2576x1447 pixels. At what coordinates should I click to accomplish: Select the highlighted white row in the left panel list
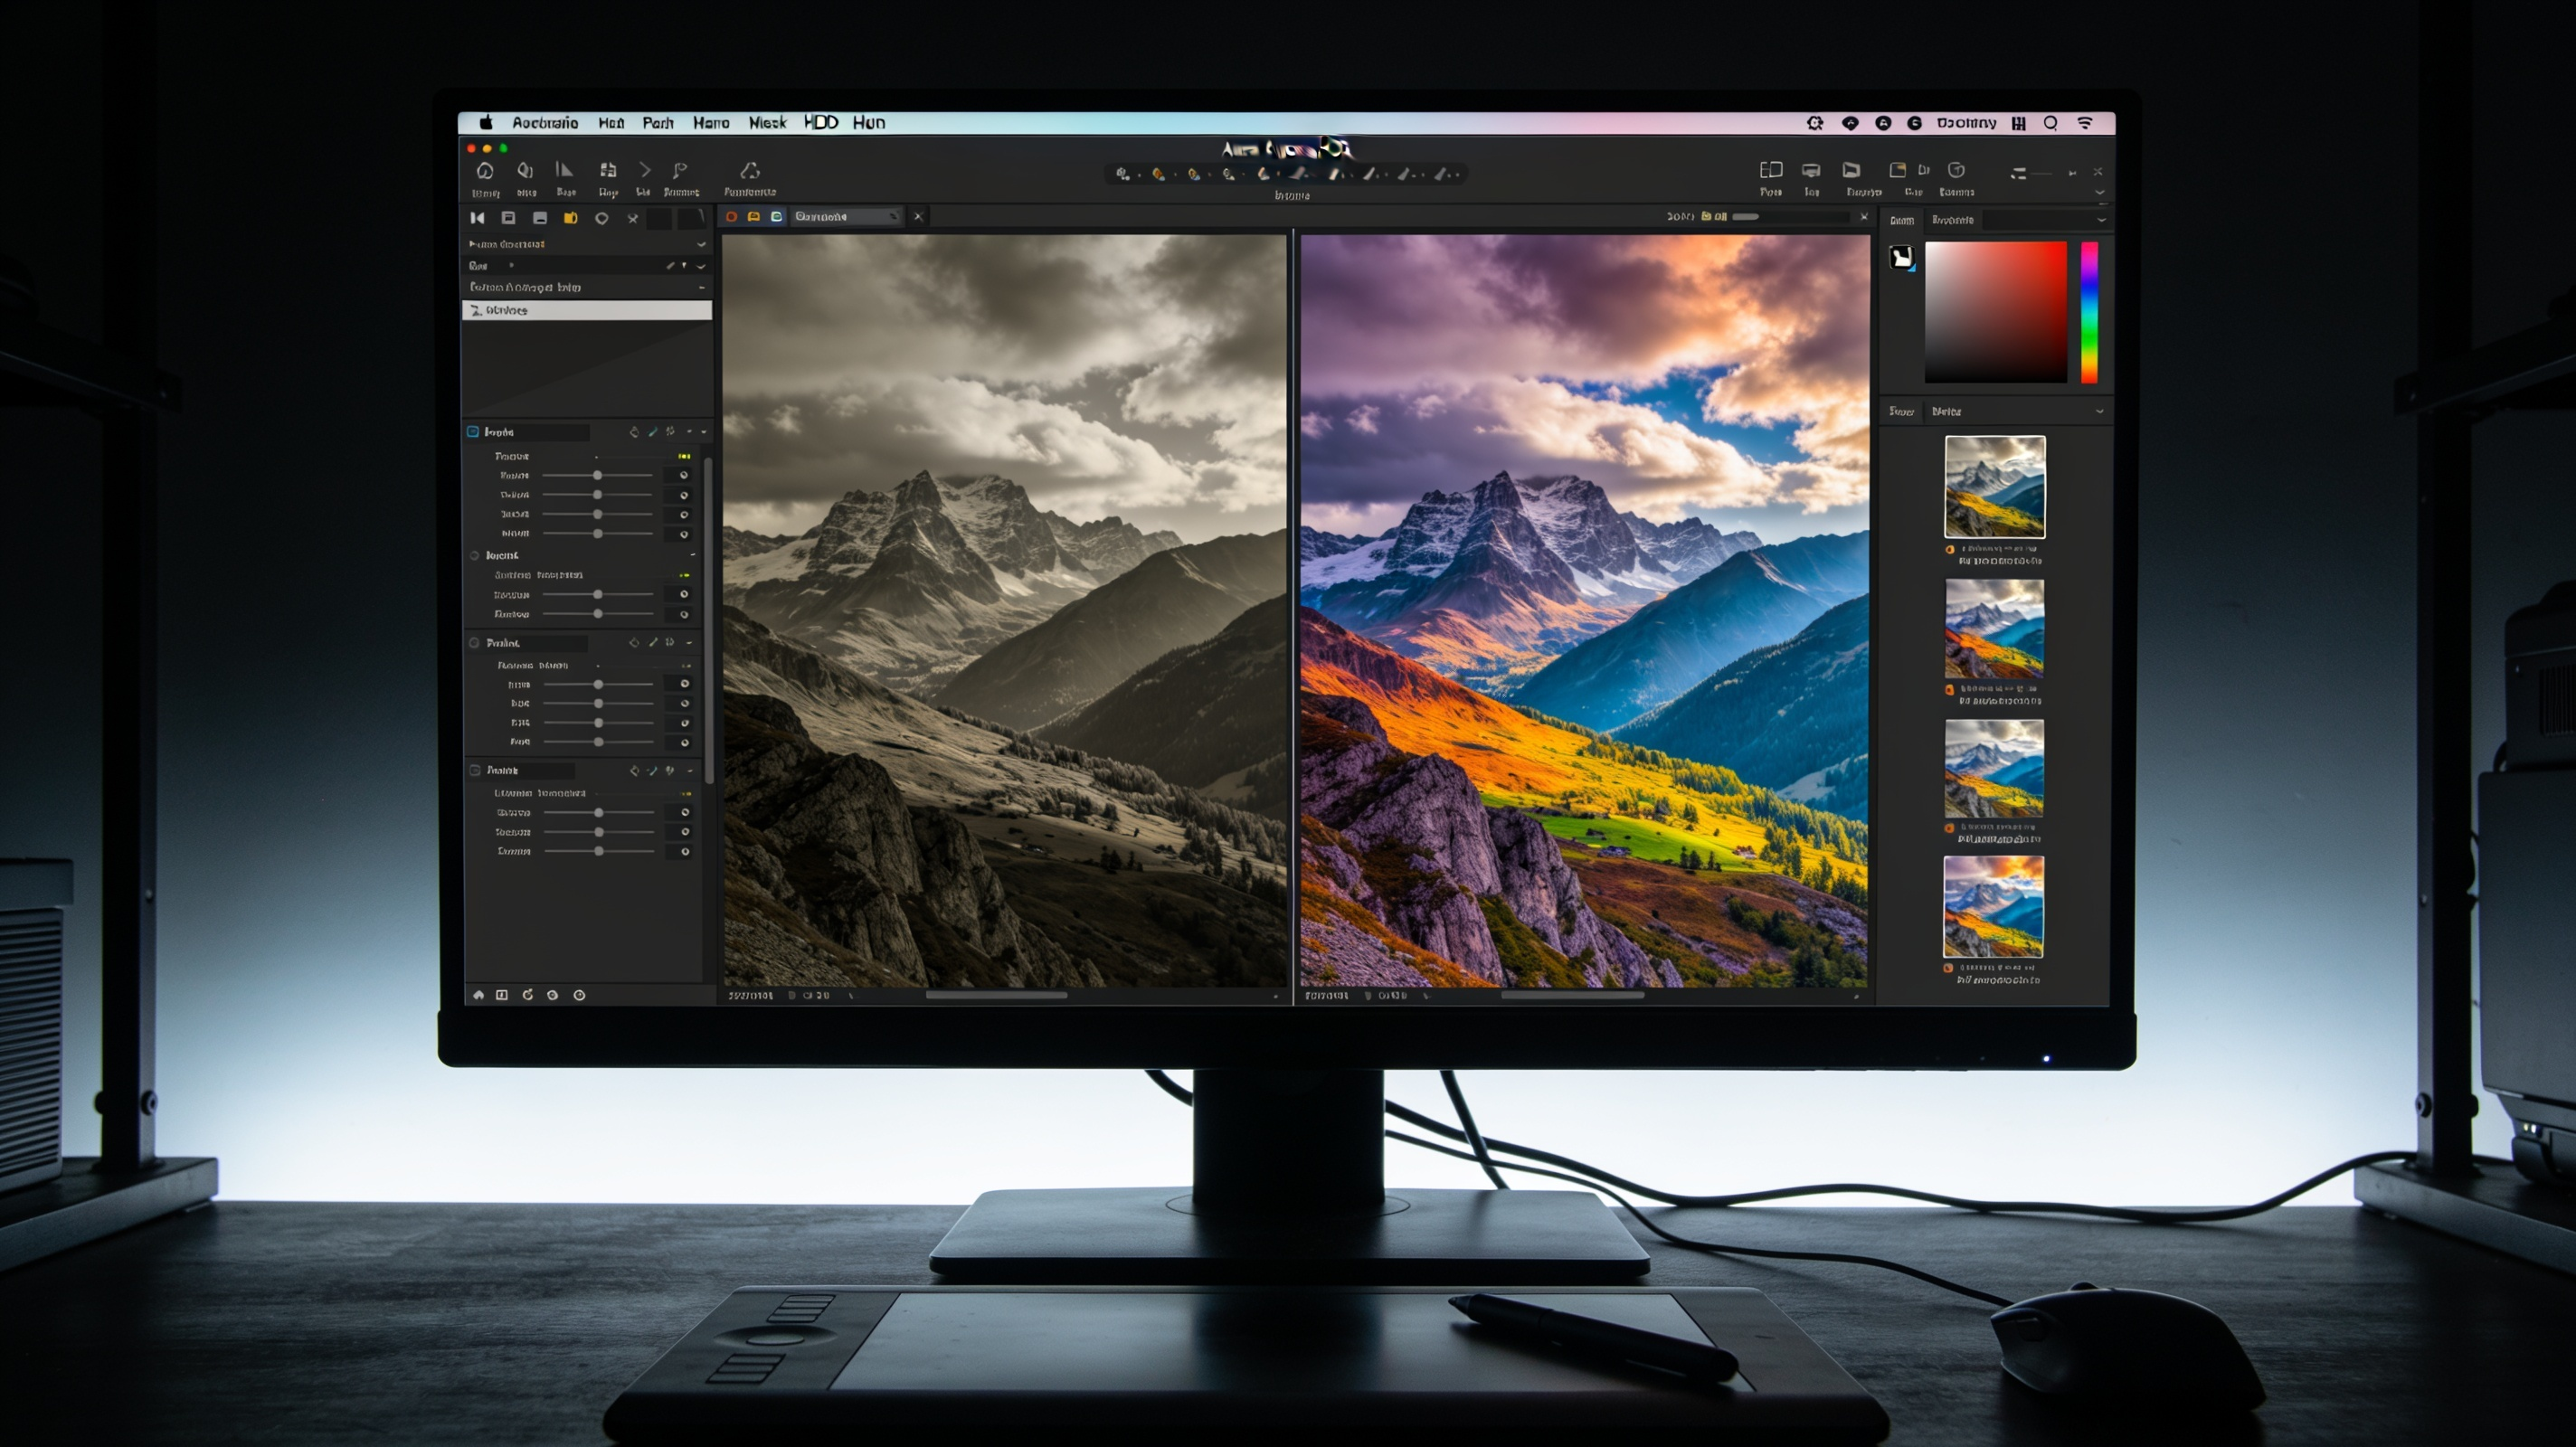click(587, 311)
